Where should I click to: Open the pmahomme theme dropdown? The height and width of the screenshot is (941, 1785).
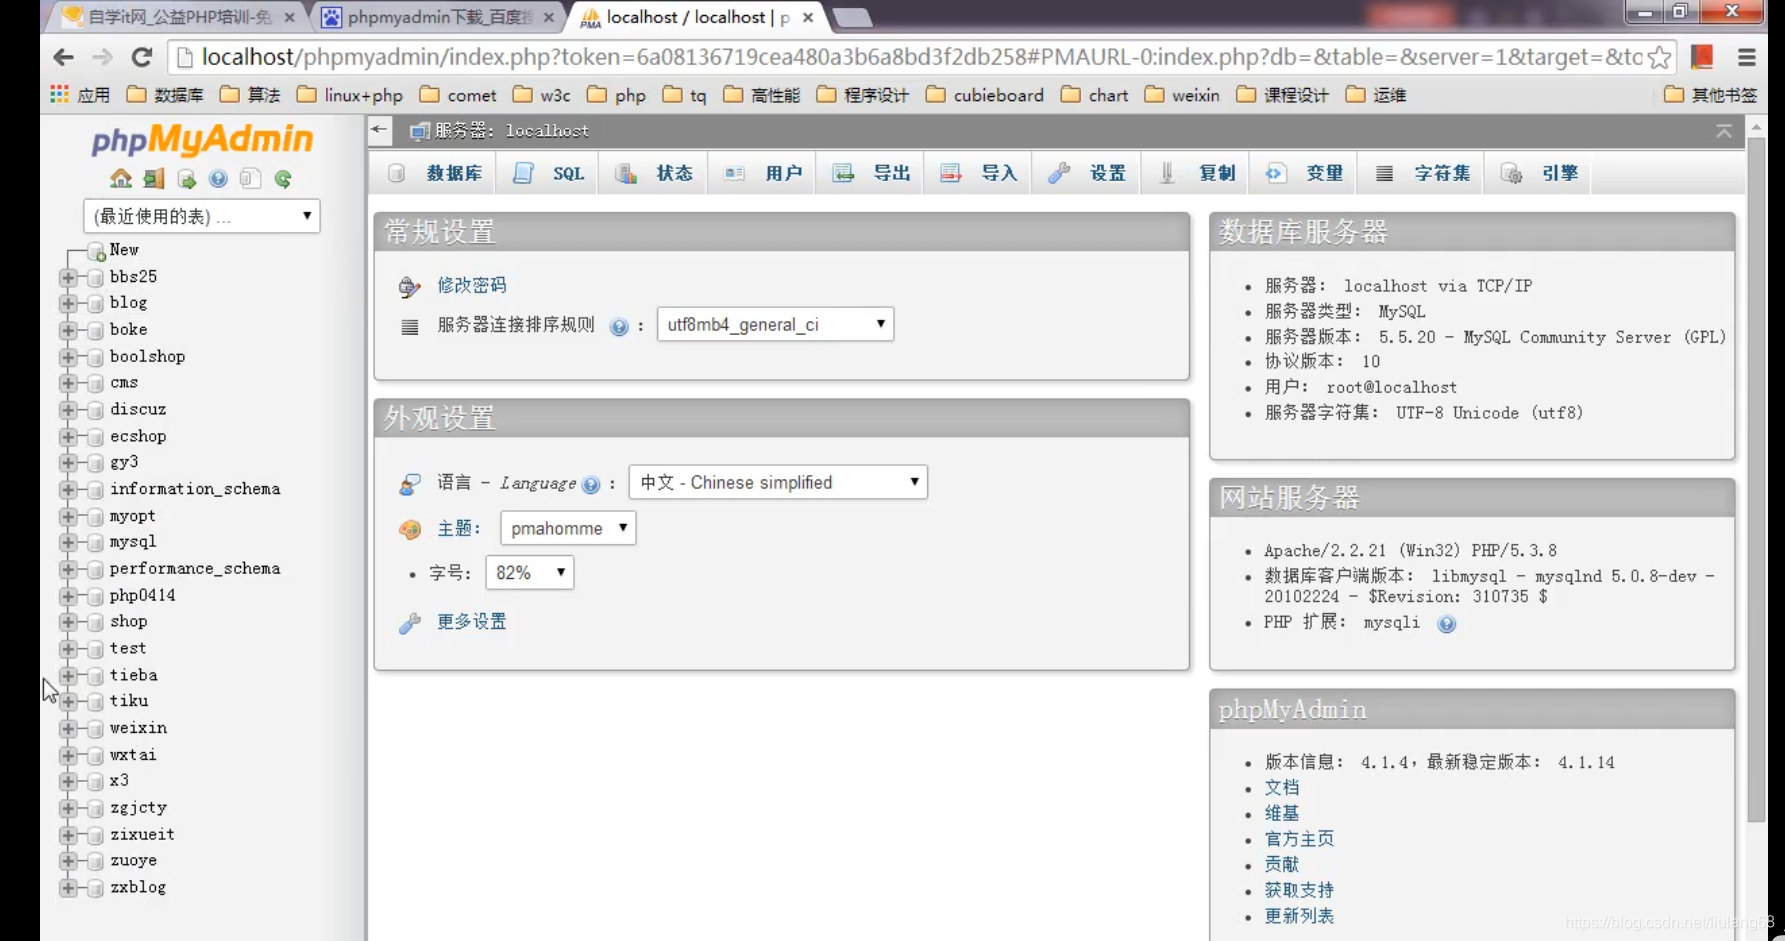pyautogui.click(x=568, y=528)
